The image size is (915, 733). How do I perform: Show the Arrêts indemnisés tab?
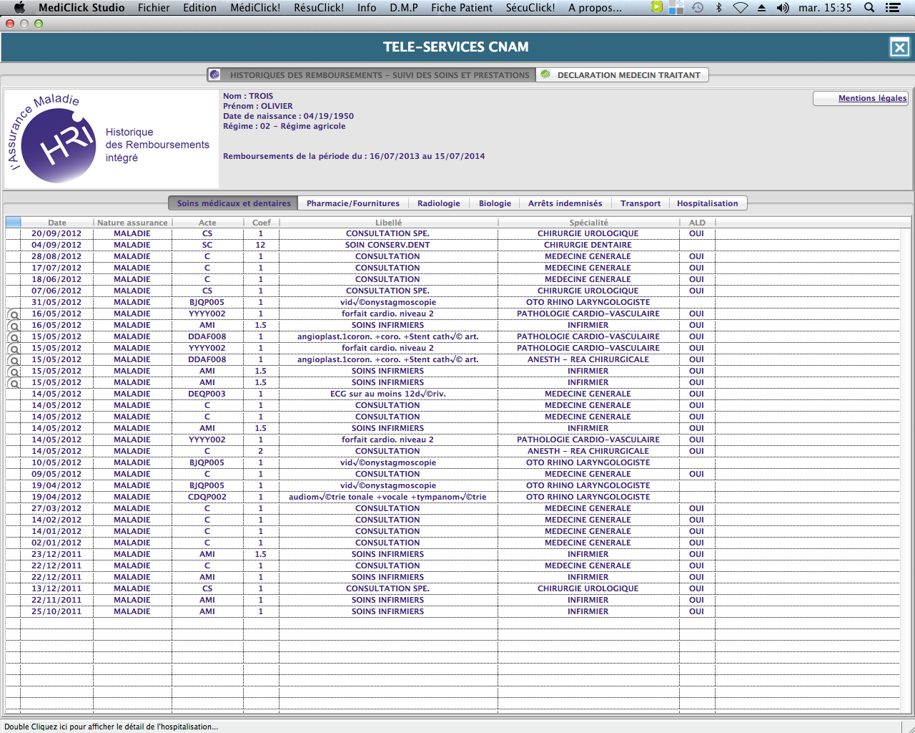click(x=565, y=203)
